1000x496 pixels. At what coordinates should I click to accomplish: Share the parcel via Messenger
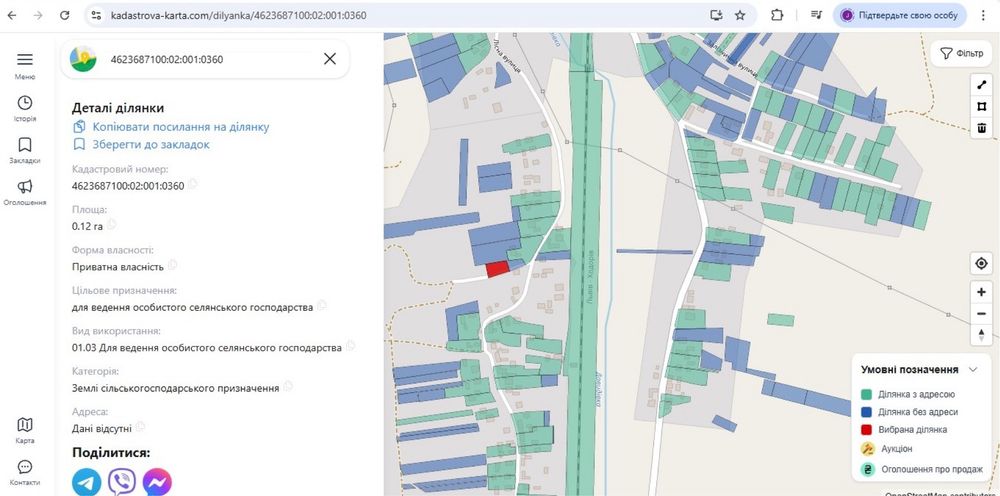158,481
